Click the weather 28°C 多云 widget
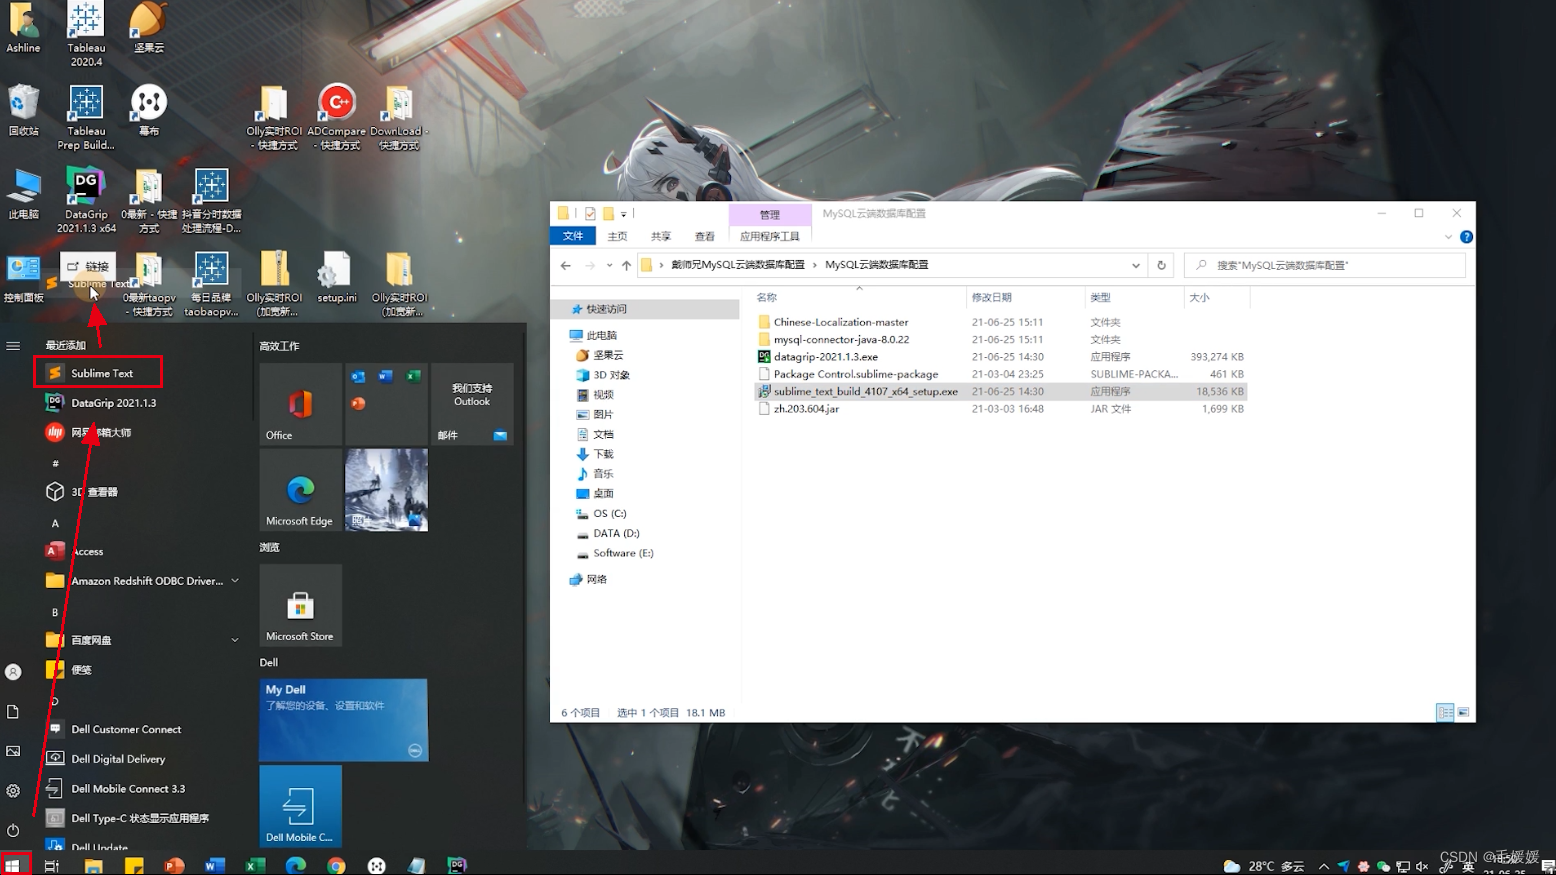 [1264, 866]
